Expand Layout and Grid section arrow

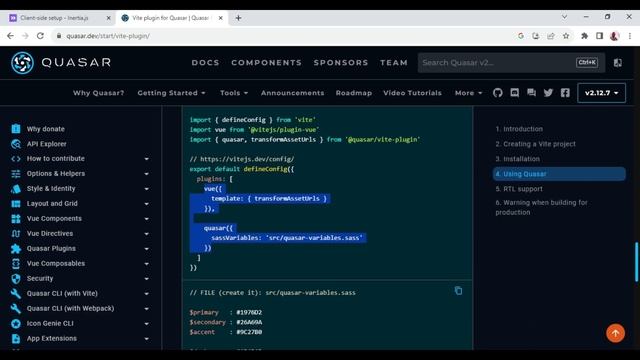tap(147, 204)
